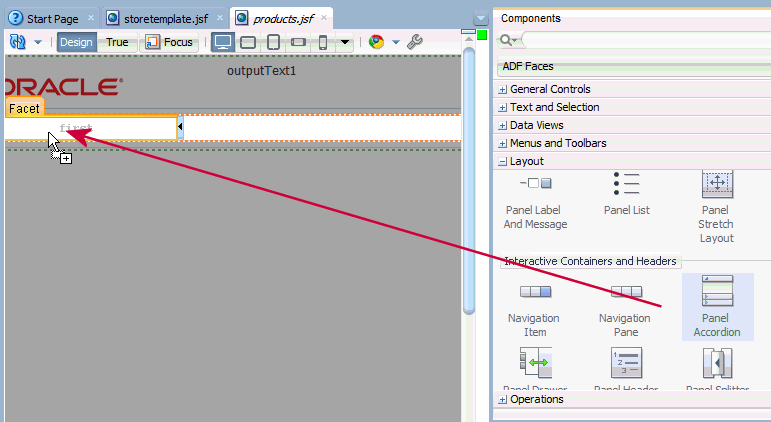The width and height of the screenshot is (771, 422).
Task: Click the editor vertical scrollbar thumb
Action: [469, 181]
